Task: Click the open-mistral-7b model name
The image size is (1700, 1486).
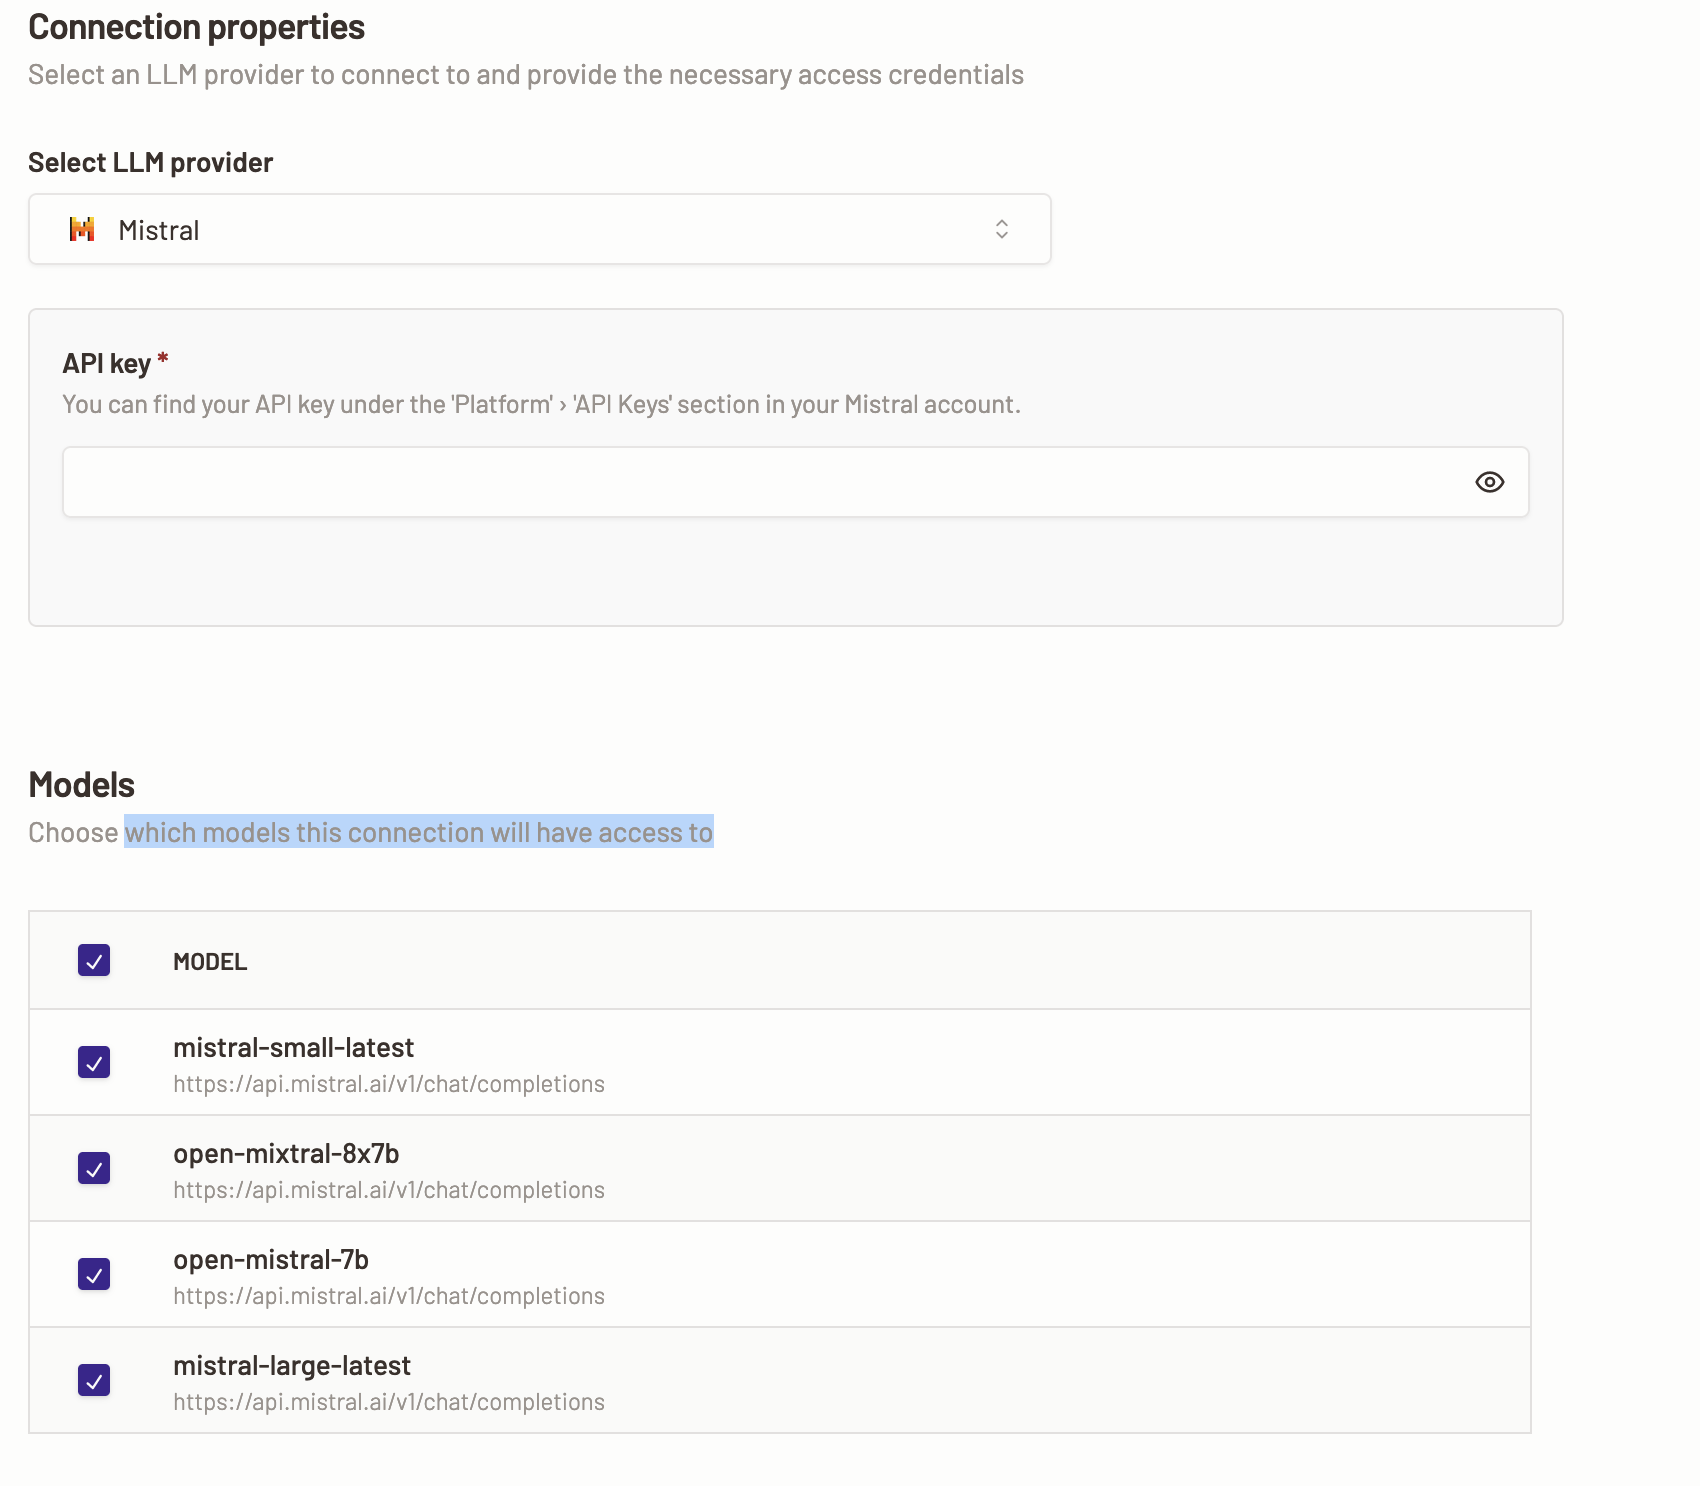Action: (271, 1259)
